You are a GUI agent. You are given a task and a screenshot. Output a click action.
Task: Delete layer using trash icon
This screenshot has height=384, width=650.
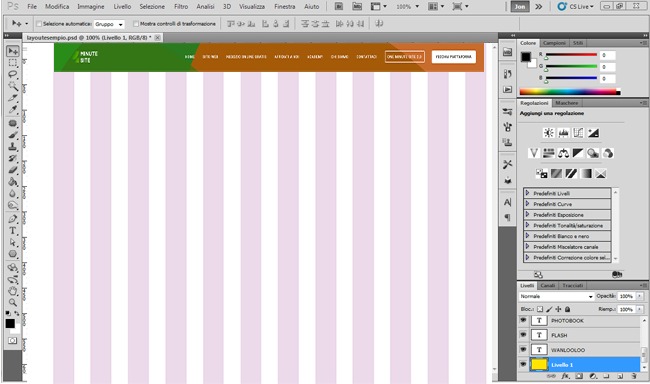(x=634, y=376)
